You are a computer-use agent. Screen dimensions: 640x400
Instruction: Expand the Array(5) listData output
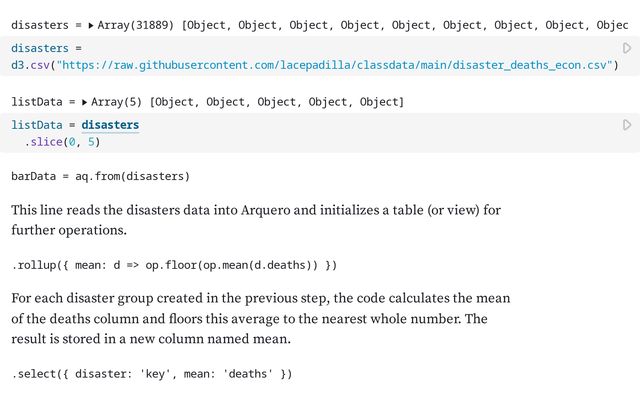[84, 102]
